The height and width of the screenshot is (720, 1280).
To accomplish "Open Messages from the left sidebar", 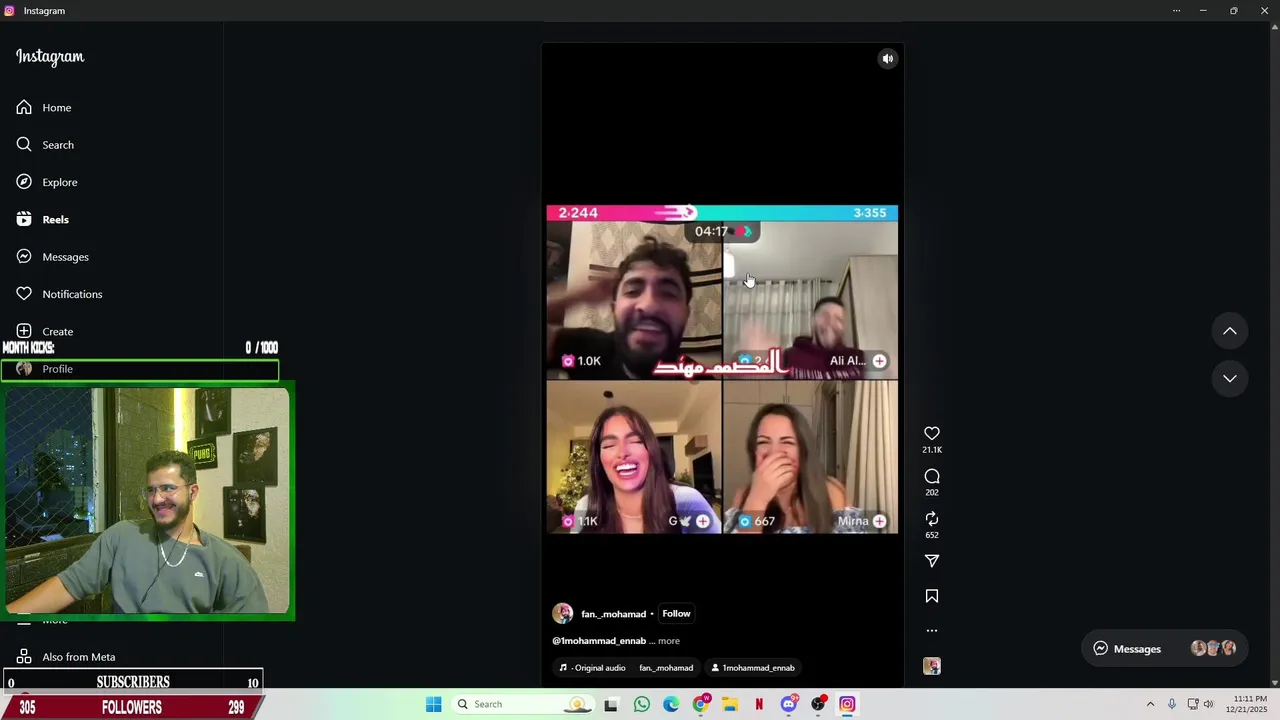I will click(x=53, y=257).
